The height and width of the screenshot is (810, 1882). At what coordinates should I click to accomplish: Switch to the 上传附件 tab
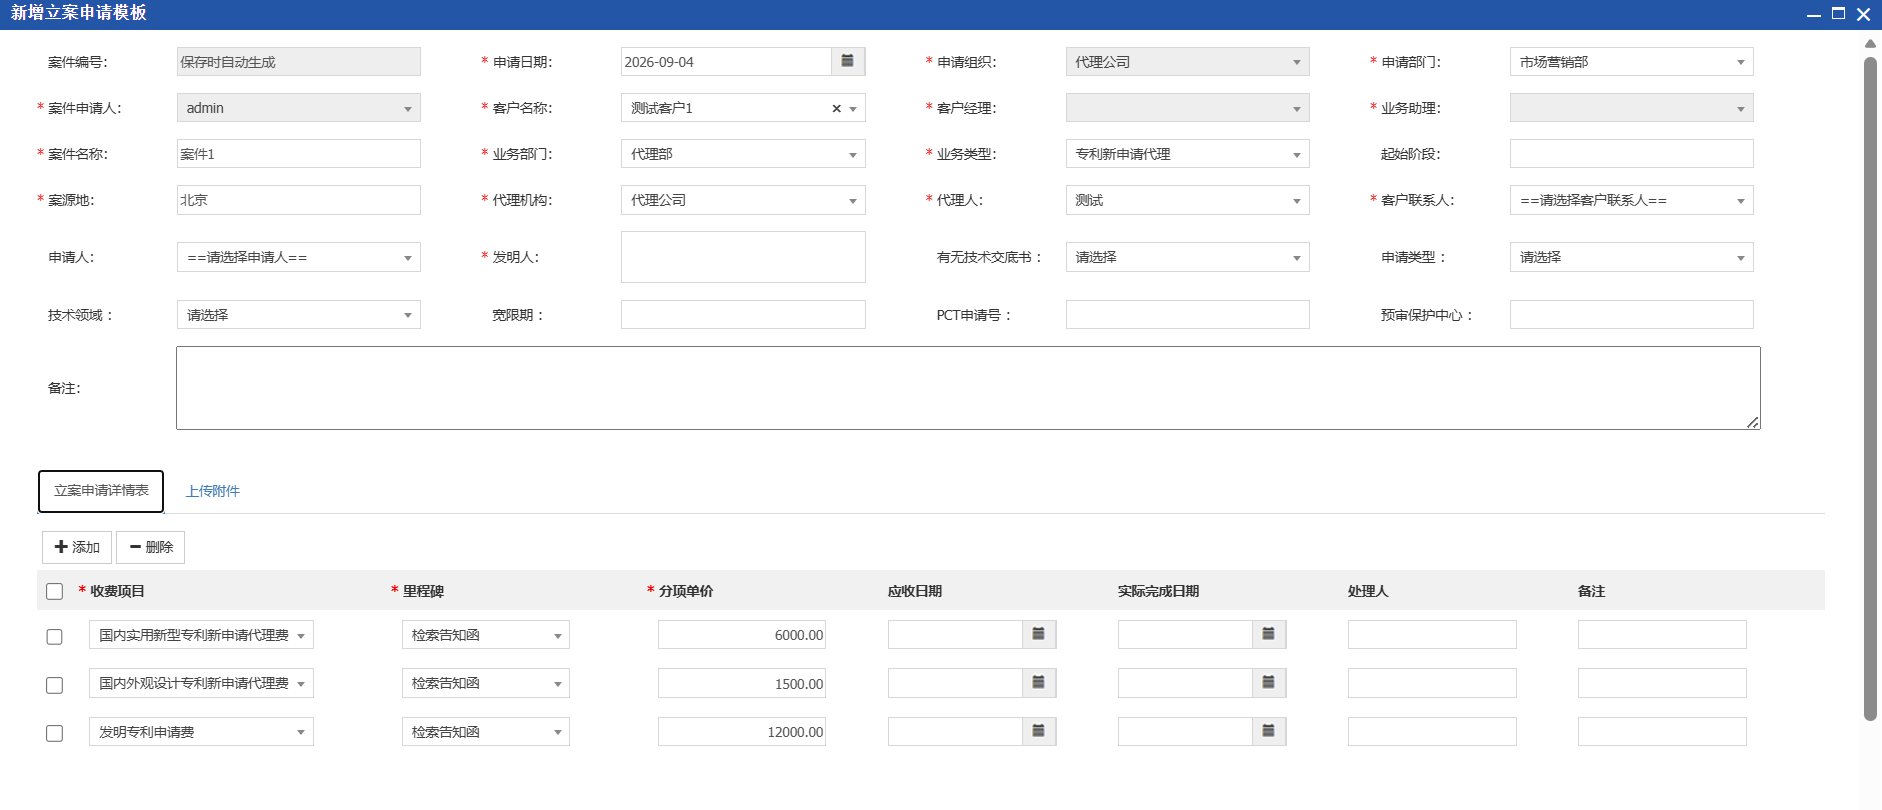(x=213, y=491)
